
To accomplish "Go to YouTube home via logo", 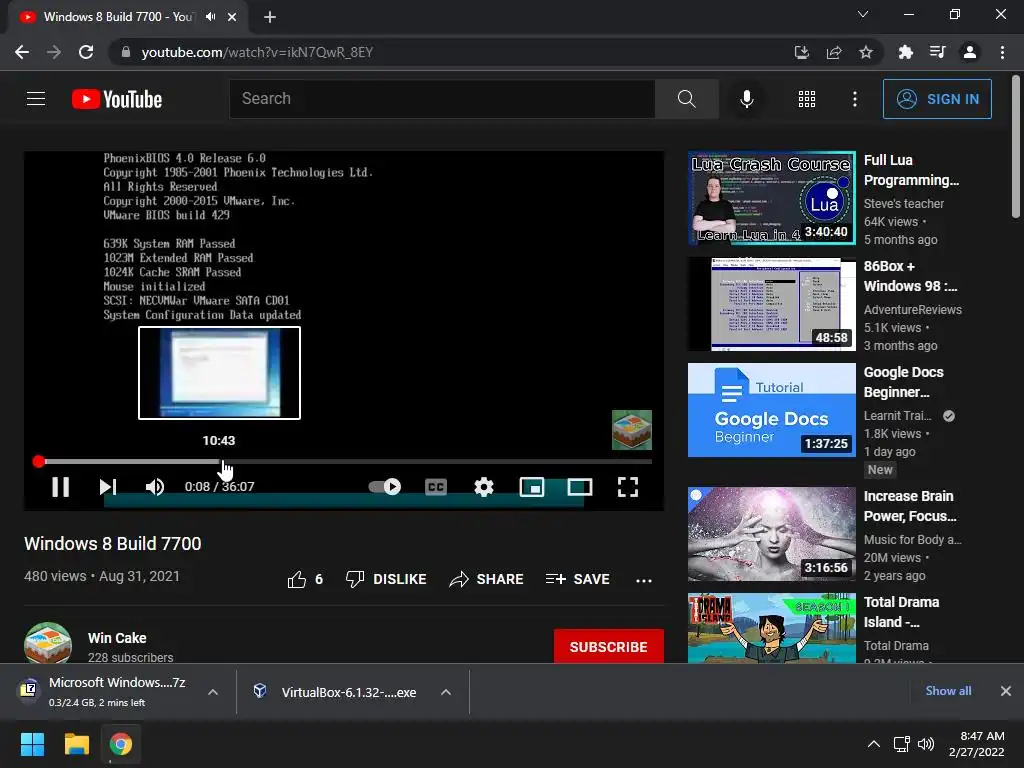I will 117,99.
